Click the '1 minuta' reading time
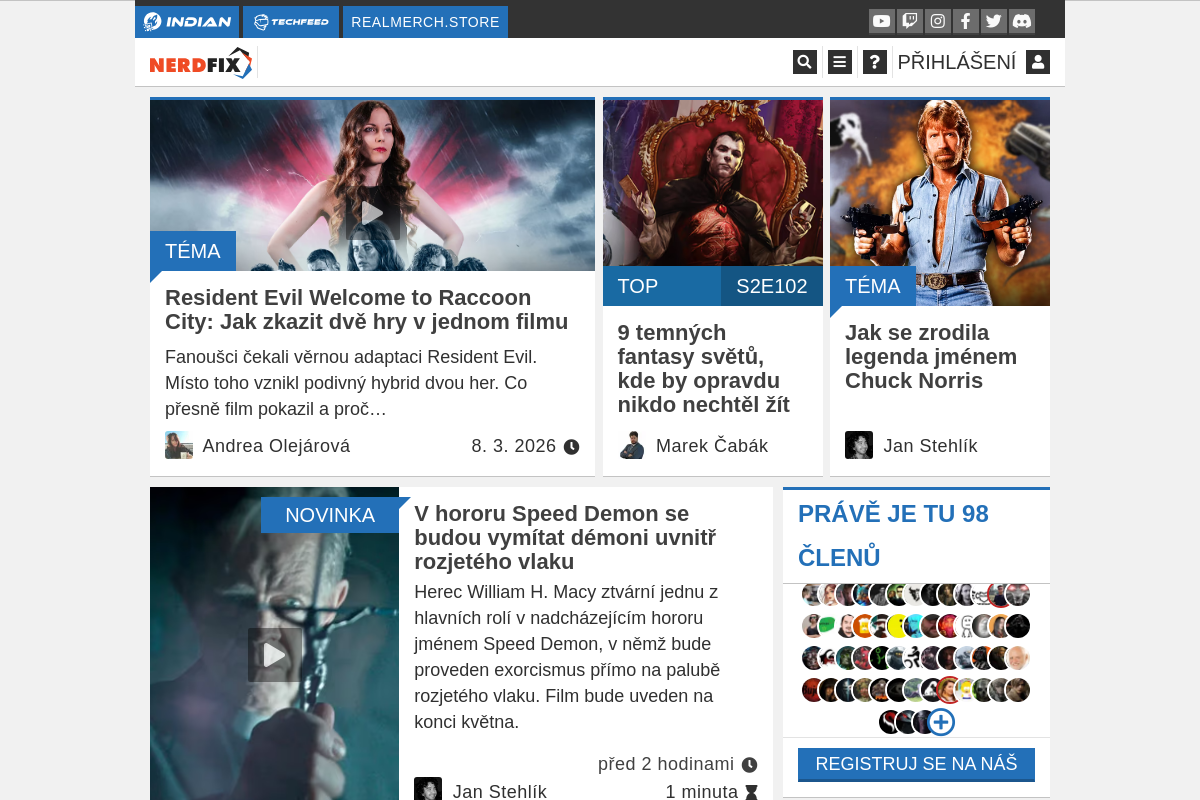1200x800 pixels. (702, 792)
